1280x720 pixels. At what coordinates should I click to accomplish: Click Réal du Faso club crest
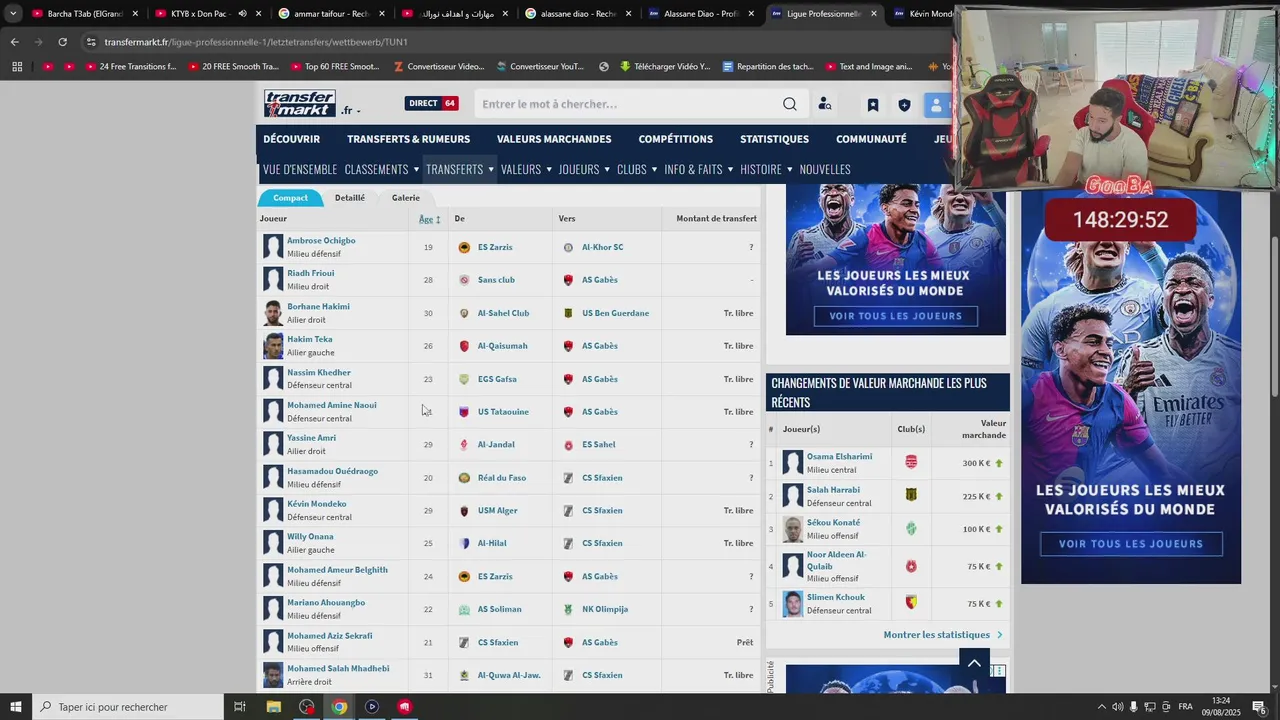464,478
